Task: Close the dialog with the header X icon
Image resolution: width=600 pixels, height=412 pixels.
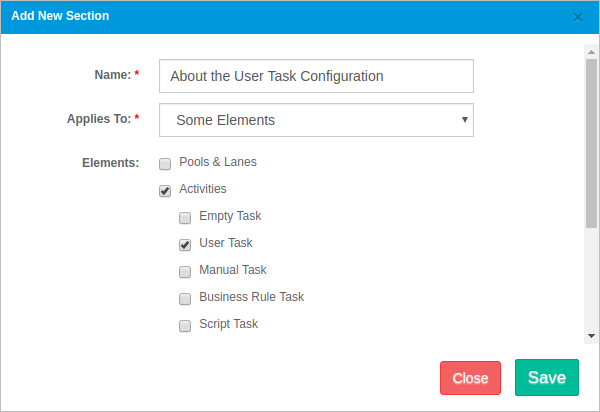Action: (578, 17)
